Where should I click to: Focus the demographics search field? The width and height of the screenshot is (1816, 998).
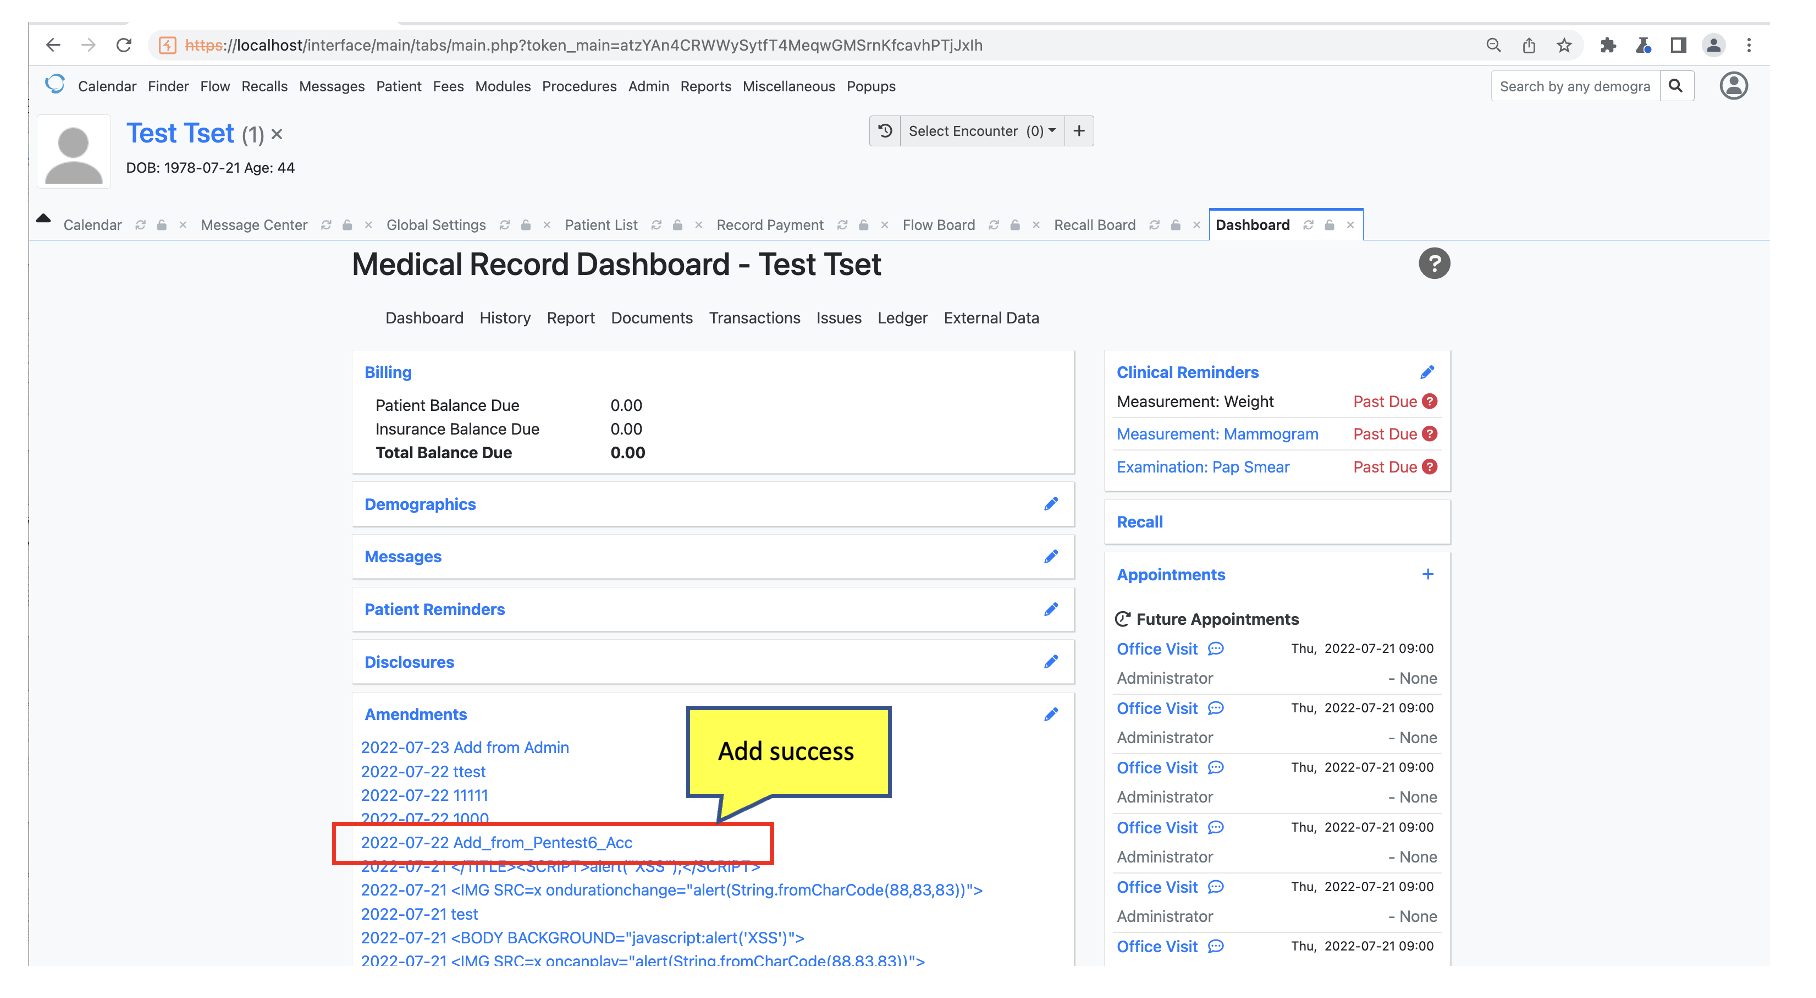pos(1575,86)
